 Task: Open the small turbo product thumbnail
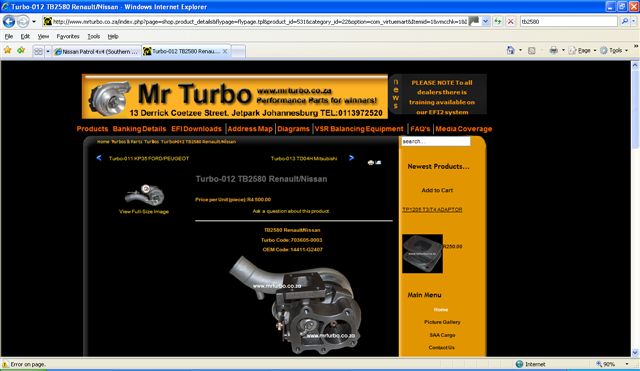pos(144,195)
